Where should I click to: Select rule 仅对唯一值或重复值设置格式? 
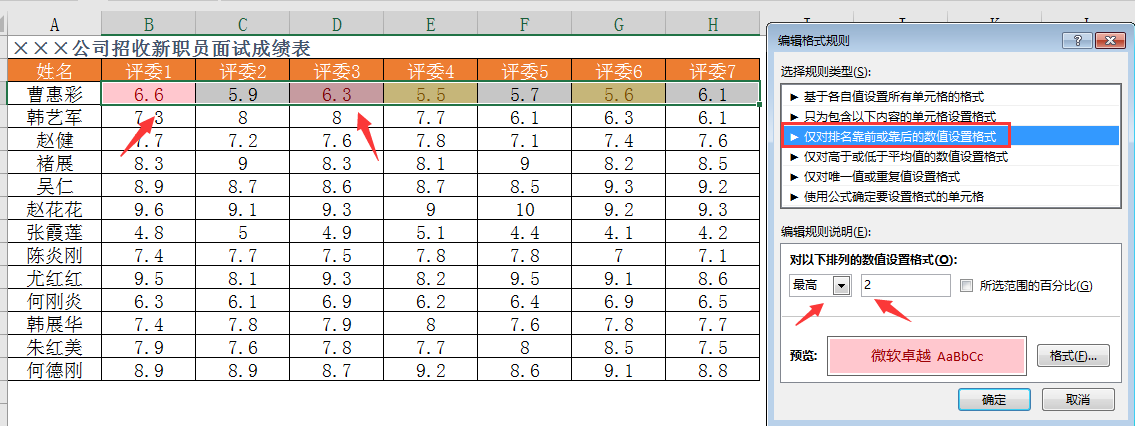tap(950, 176)
